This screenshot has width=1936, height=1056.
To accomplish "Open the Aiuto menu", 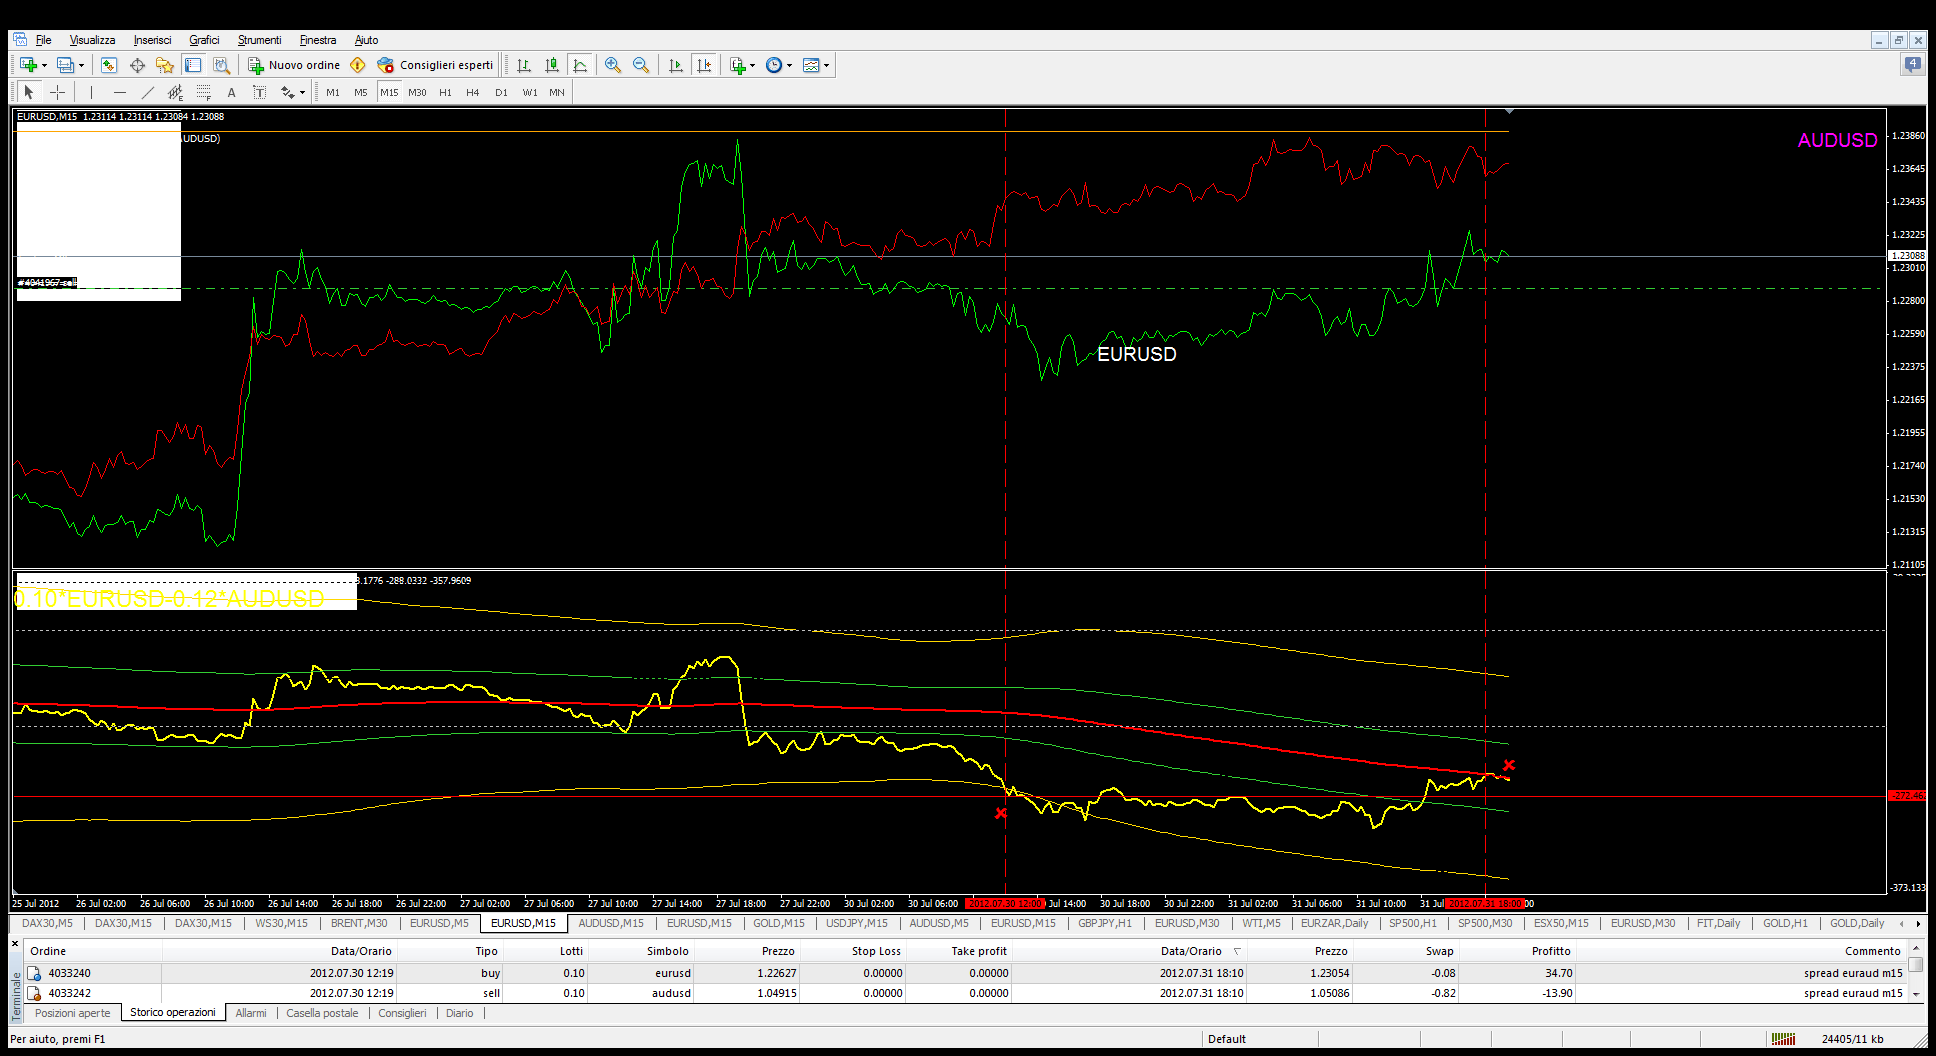I will tap(366, 40).
